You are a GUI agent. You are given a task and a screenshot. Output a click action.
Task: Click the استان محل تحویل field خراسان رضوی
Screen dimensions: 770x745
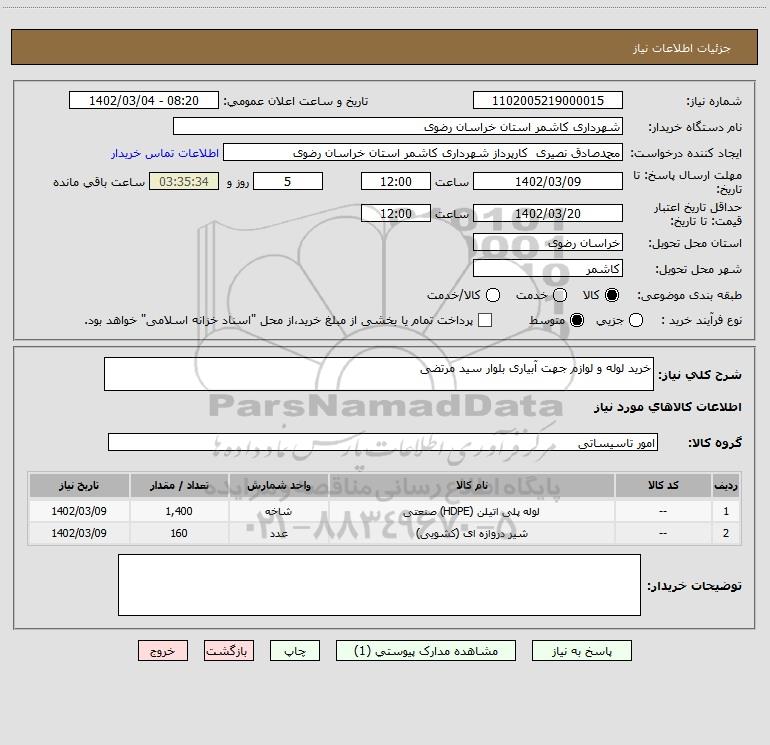click(x=548, y=242)
